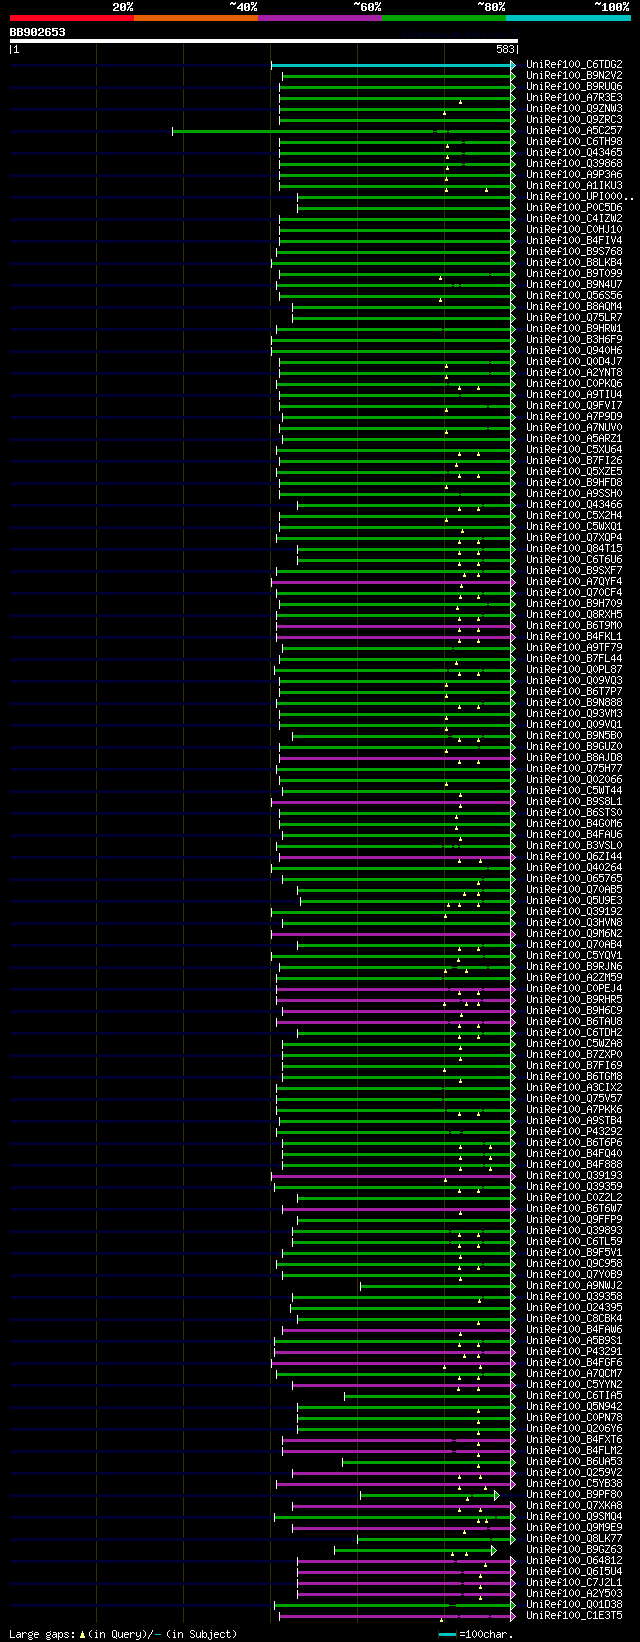Click the short green alignment bar of A9NWJ2
The image size is (640, 1642).
(437, 1286)
